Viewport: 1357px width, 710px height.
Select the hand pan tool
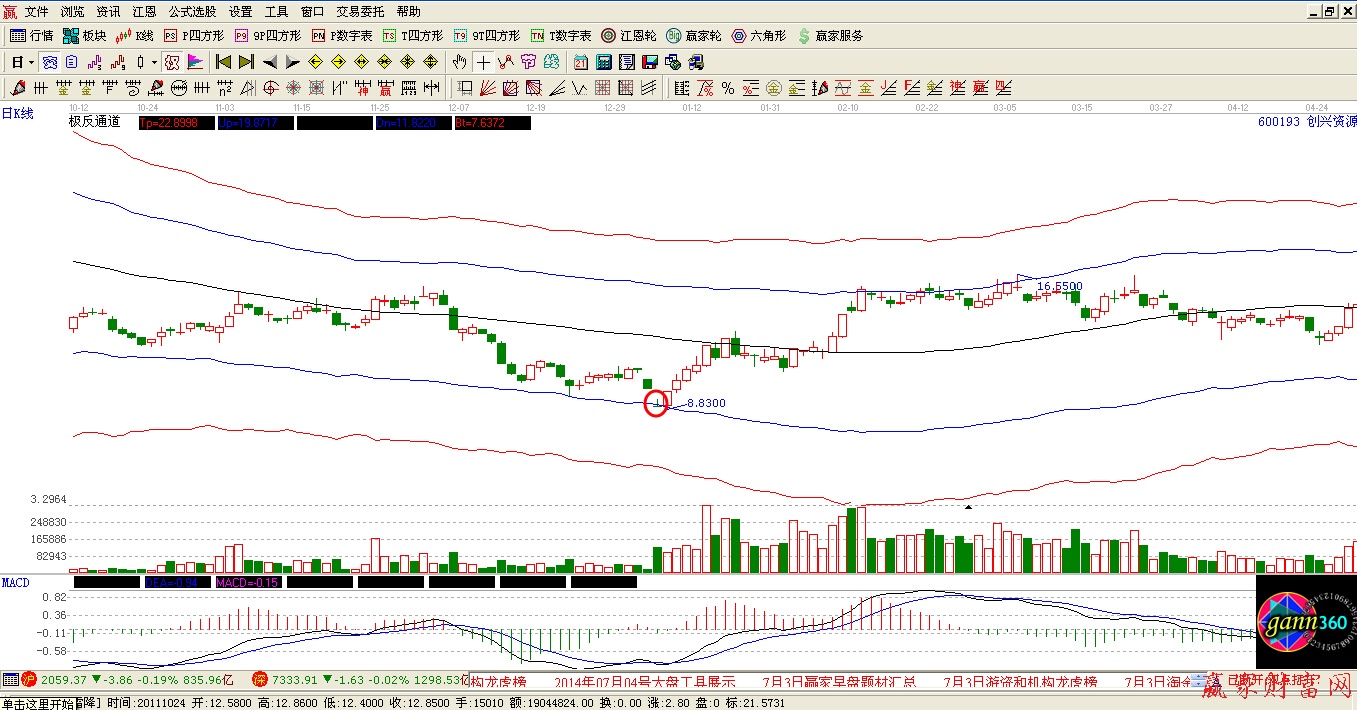(x=459, y=62)
